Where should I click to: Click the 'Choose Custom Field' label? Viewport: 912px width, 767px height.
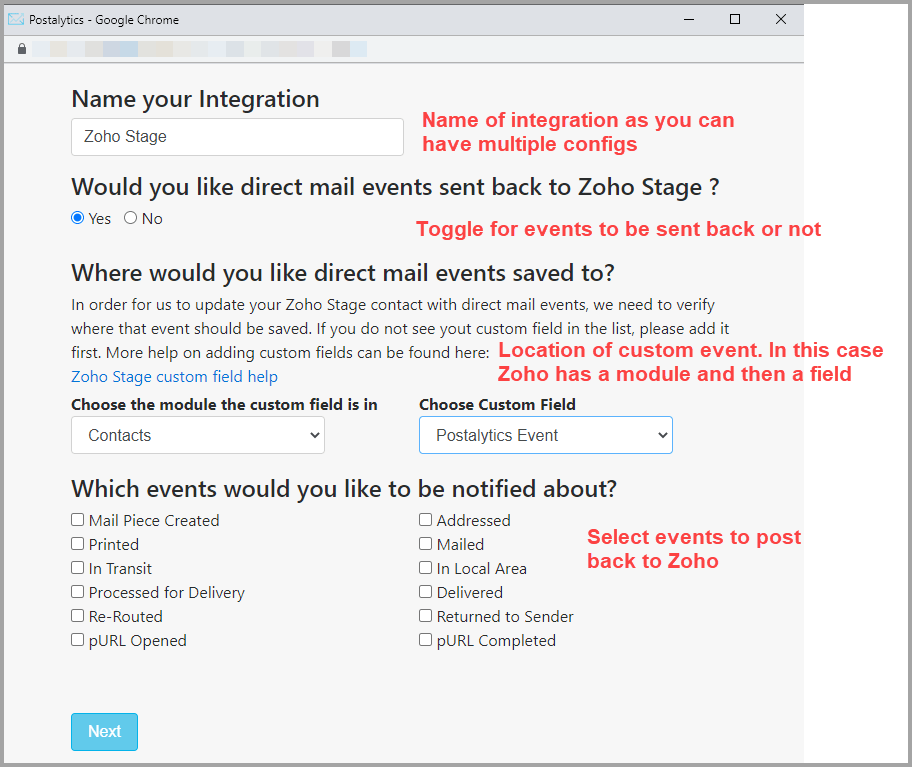coord(497,405)
